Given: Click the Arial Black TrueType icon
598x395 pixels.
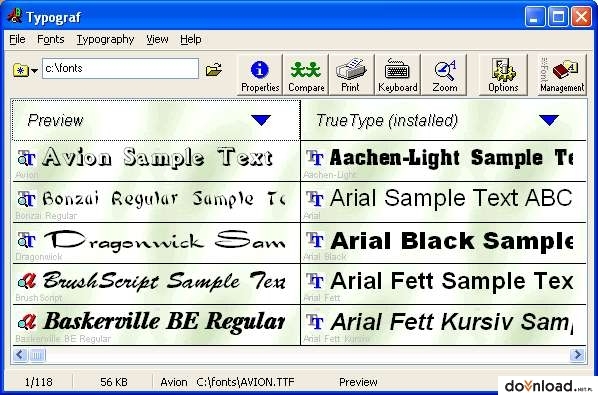Looking at the screenshot, I should click(x=315, y=240).
